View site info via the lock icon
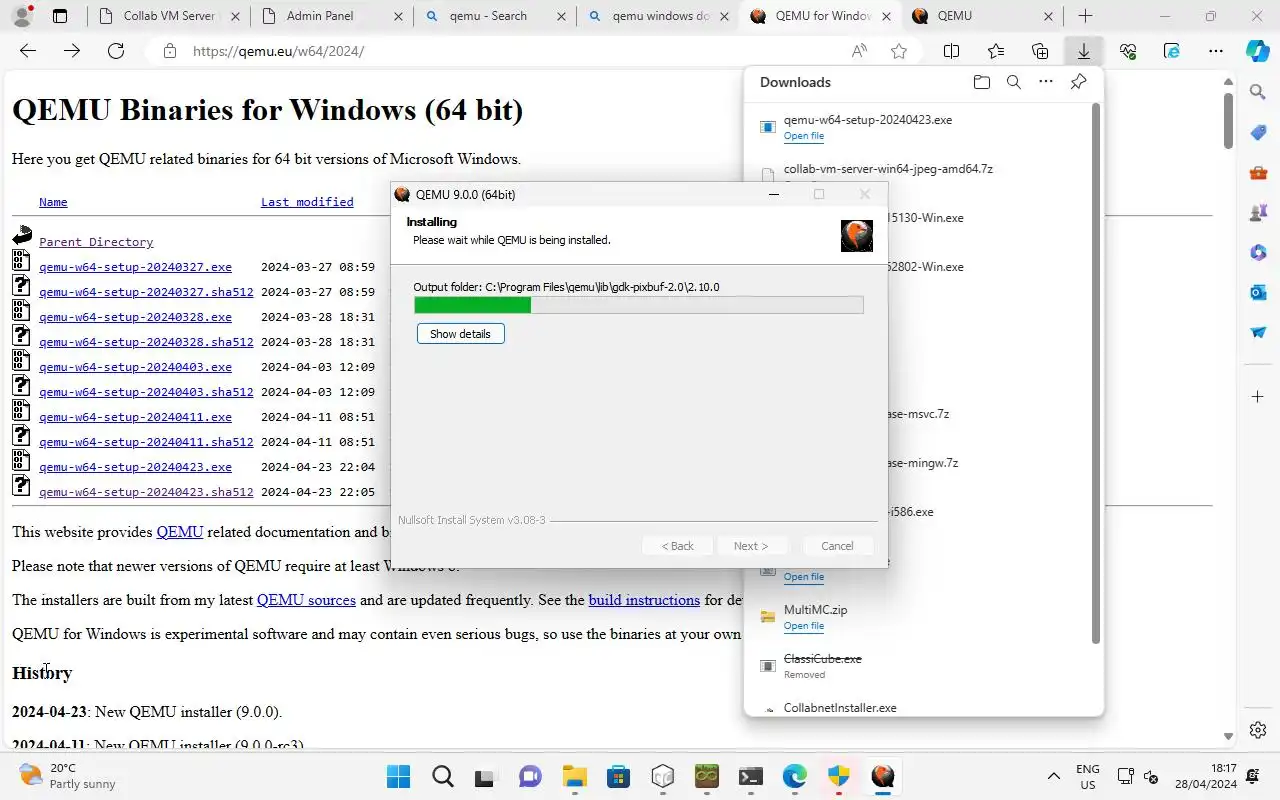1280x800 pixels. tap(170, 51)
